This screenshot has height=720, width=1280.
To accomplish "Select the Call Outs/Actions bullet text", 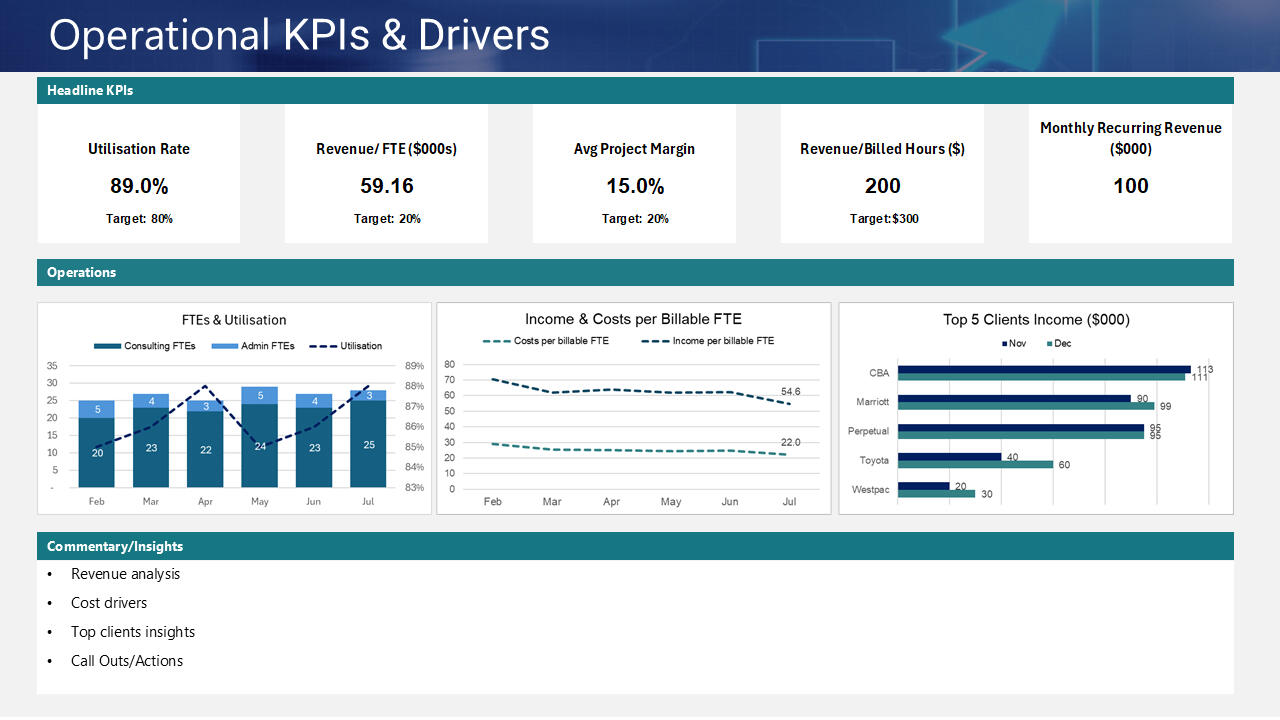I will click(127, 661).
